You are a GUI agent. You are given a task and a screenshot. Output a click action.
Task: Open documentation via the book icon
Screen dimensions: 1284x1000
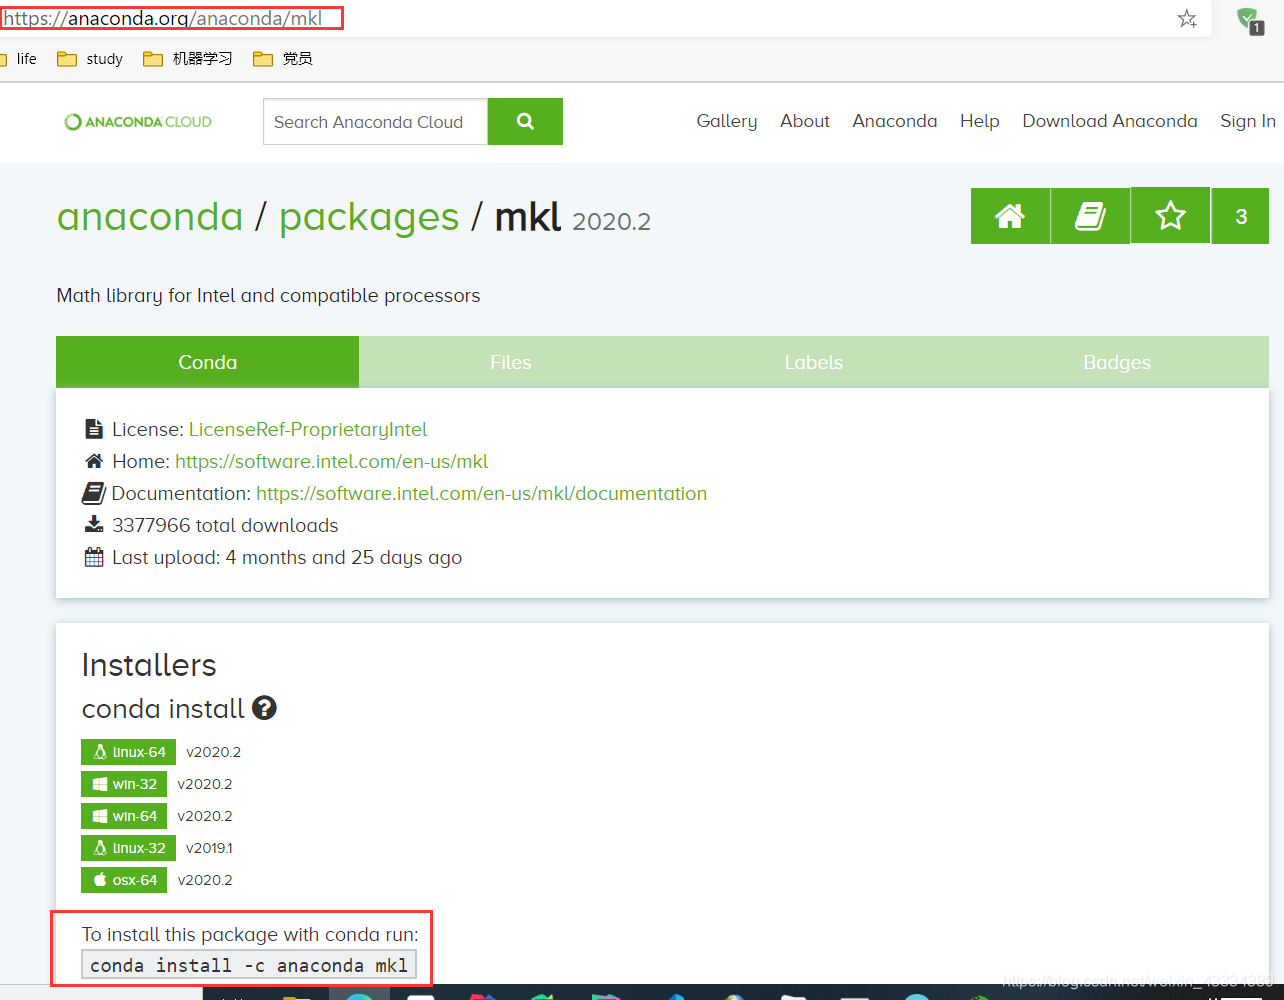(x=1090, y=215)
